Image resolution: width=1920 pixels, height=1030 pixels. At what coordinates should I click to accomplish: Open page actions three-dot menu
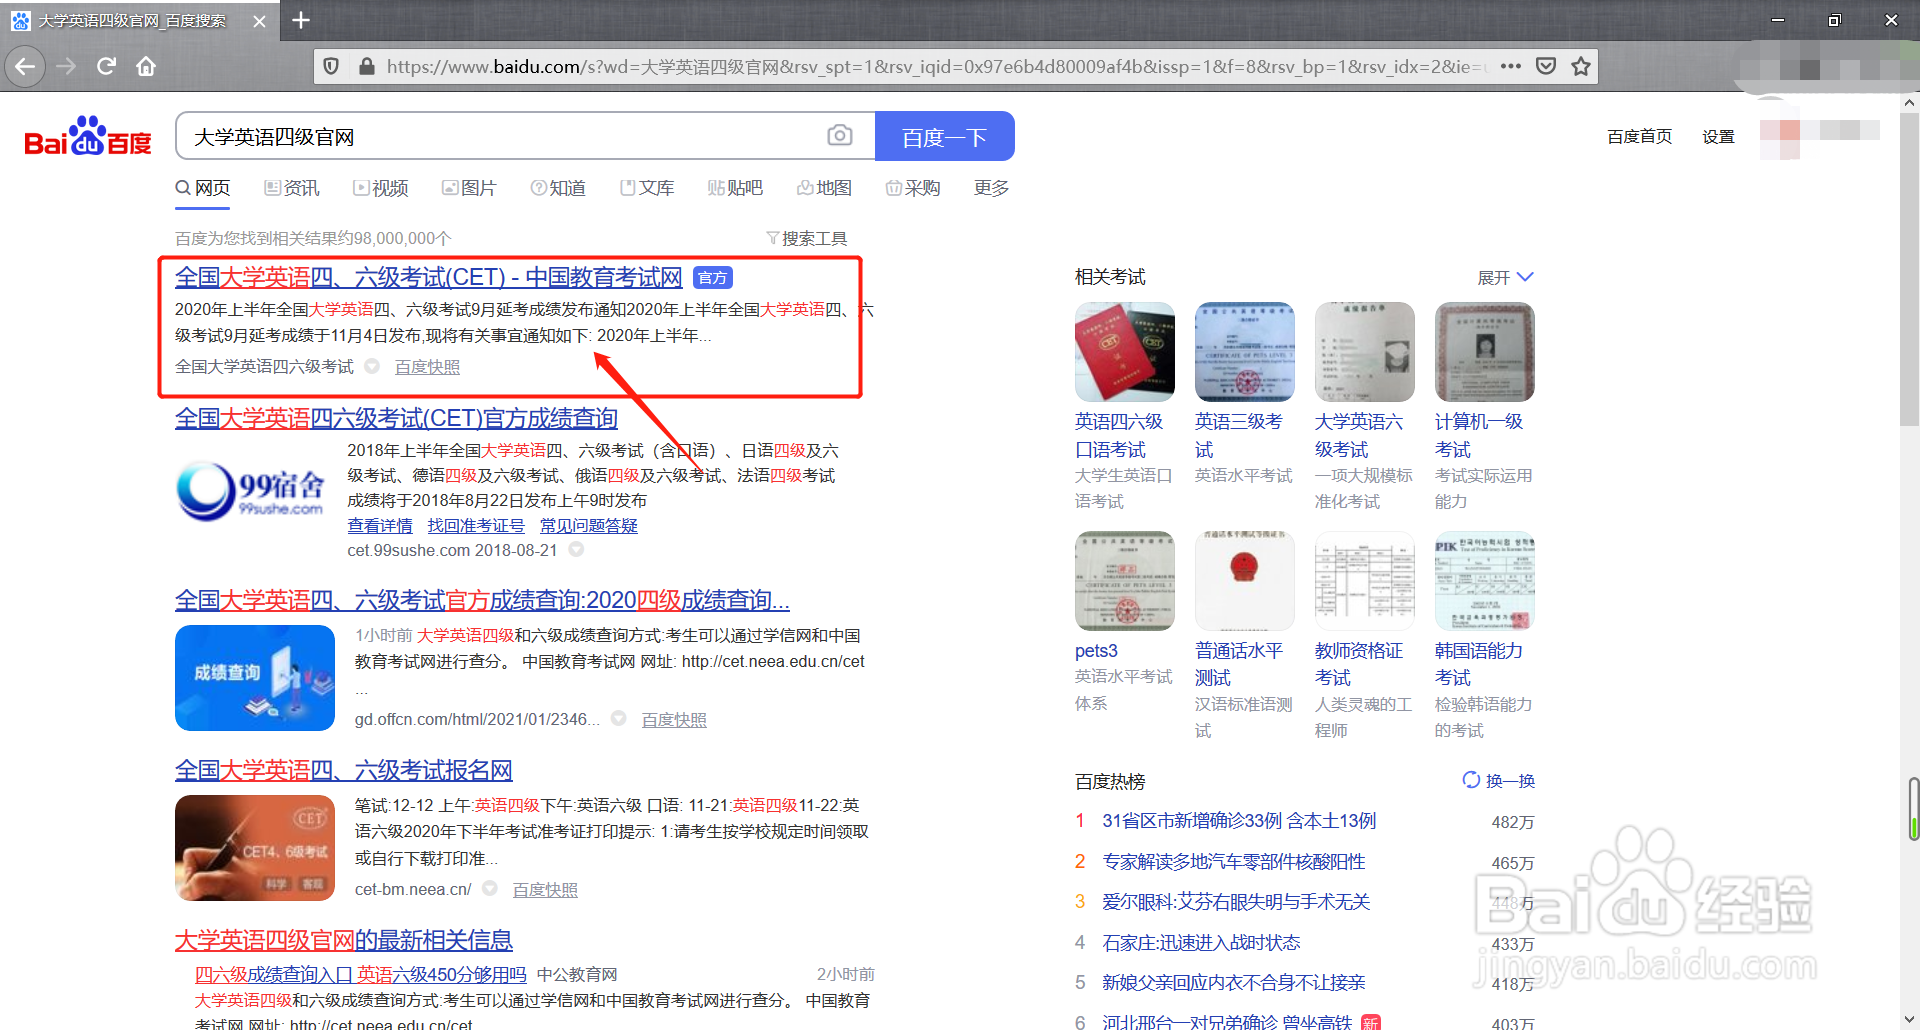point(1511,67)
